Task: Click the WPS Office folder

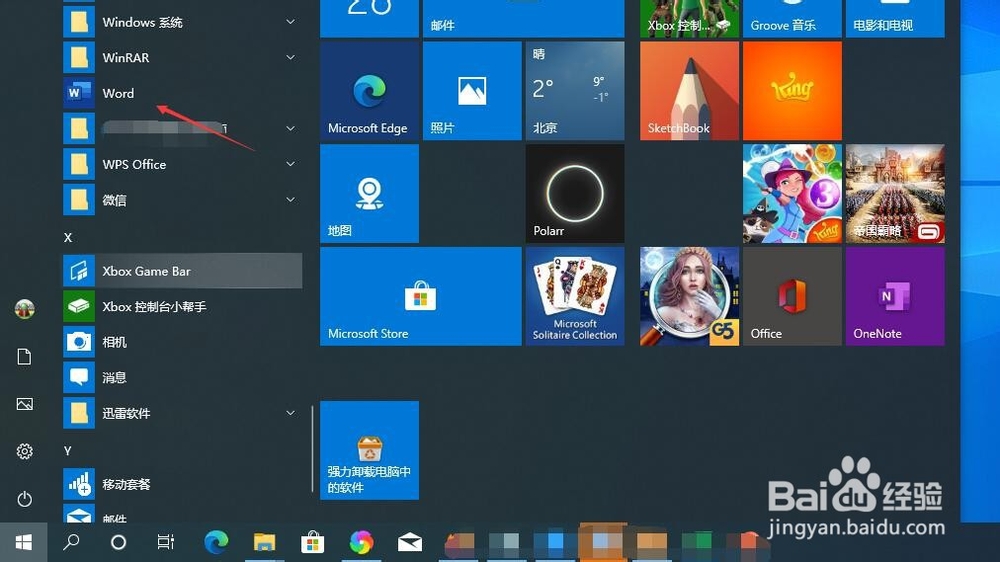Action: (x=182, y=164)
